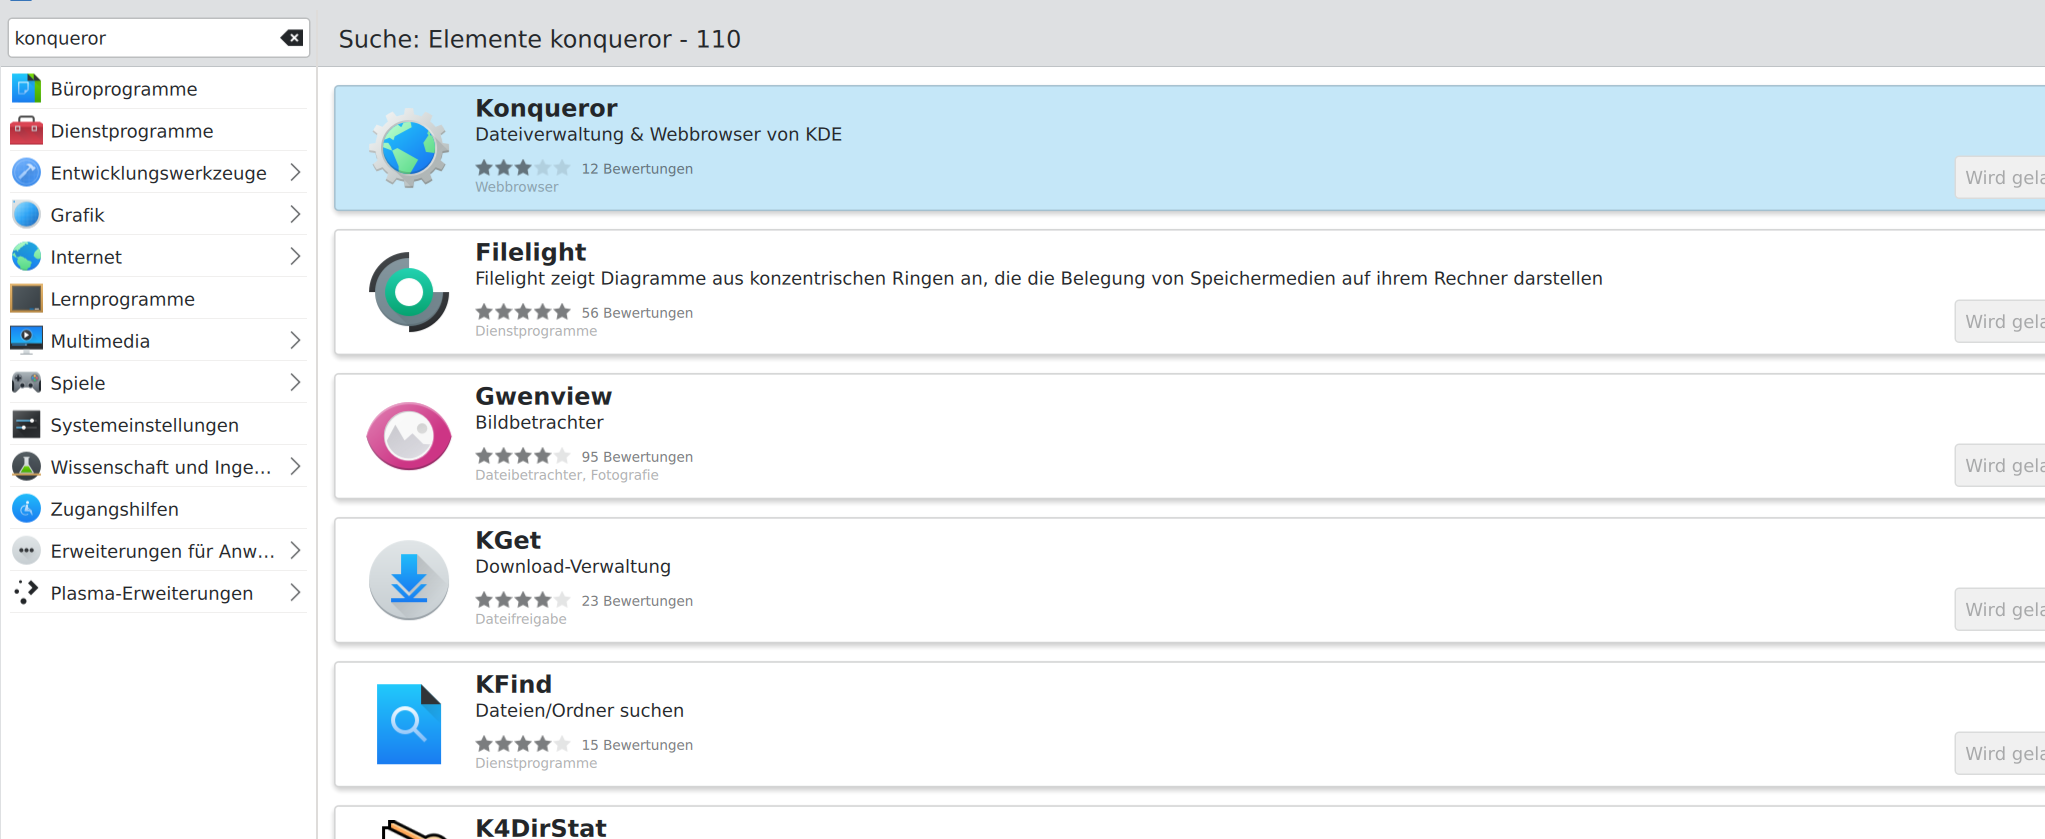Screen dimensions: 2045x839
Task: Click the KGet download arrow icon
Action: point(409,580)
